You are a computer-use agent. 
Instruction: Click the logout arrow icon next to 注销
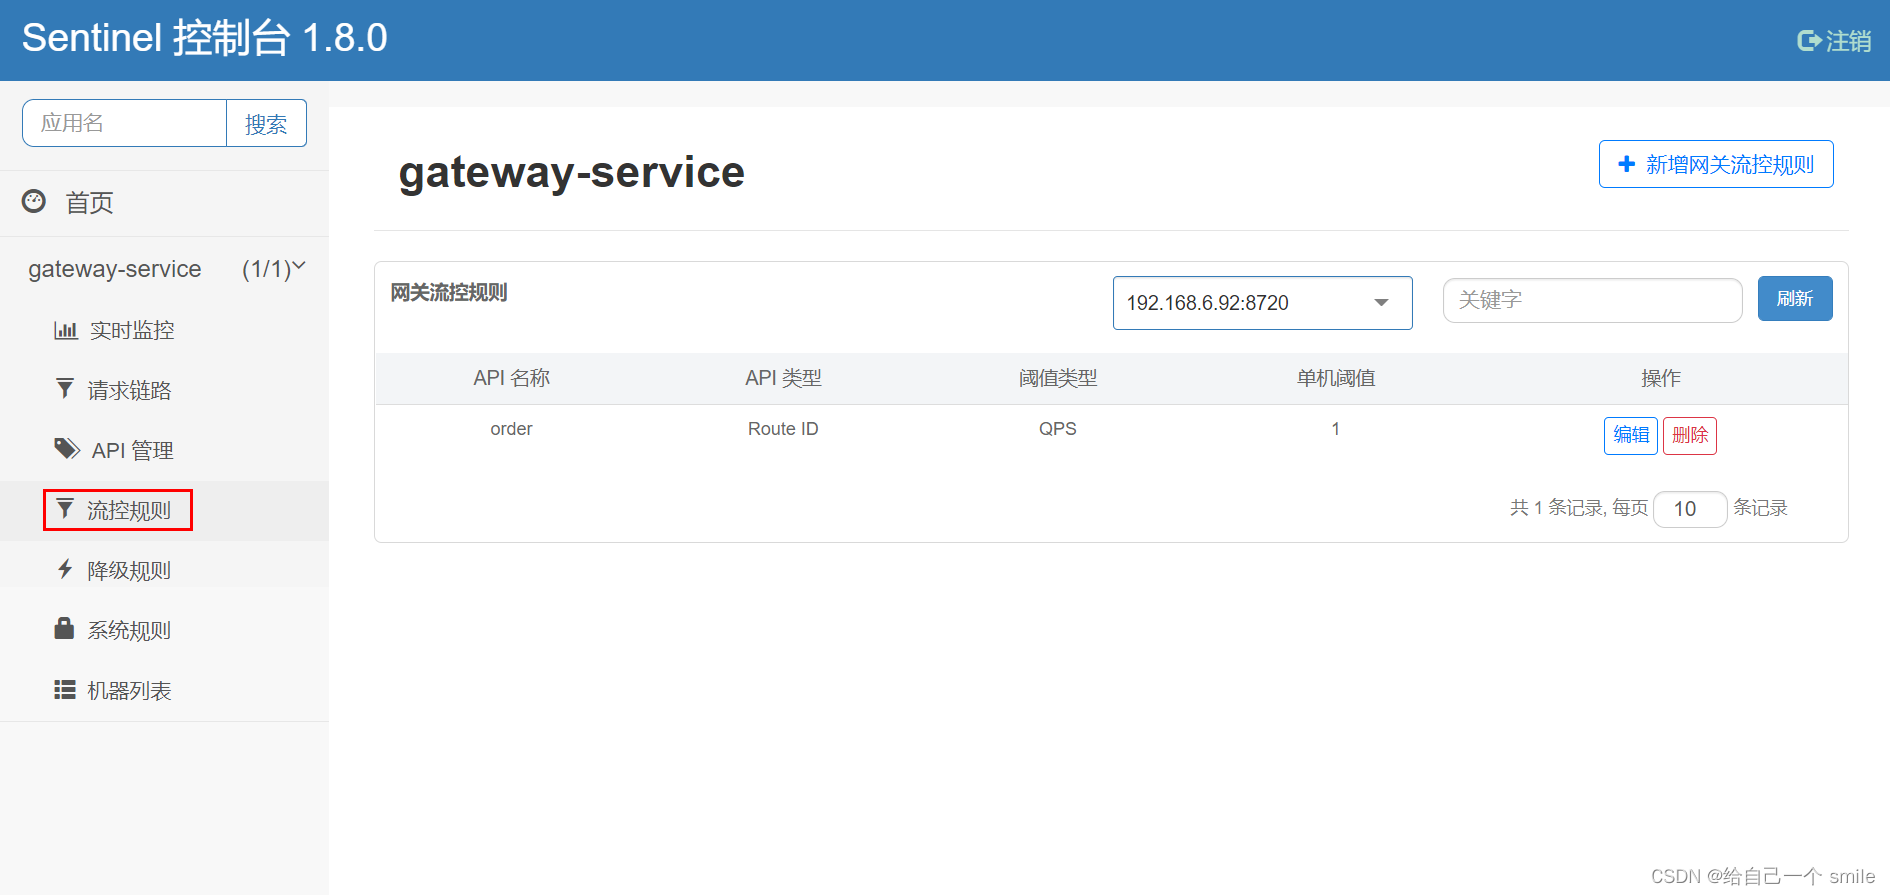coord(1808,41)
